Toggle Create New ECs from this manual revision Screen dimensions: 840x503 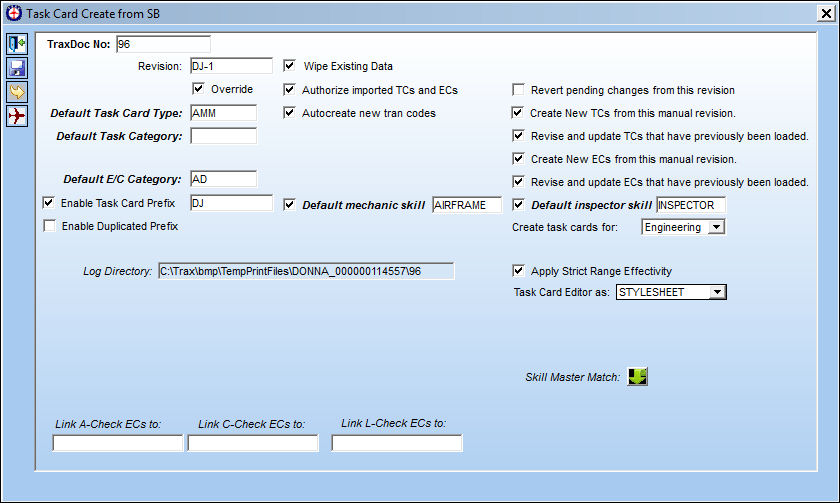tap(518, 159)
